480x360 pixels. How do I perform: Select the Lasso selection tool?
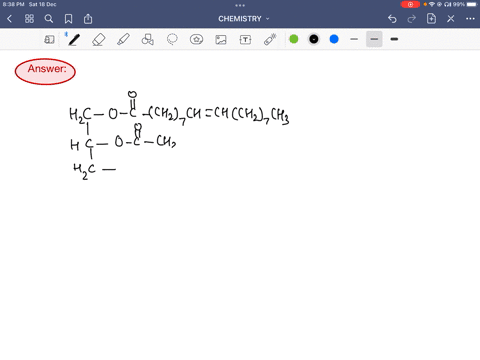[x=172, y=39]
